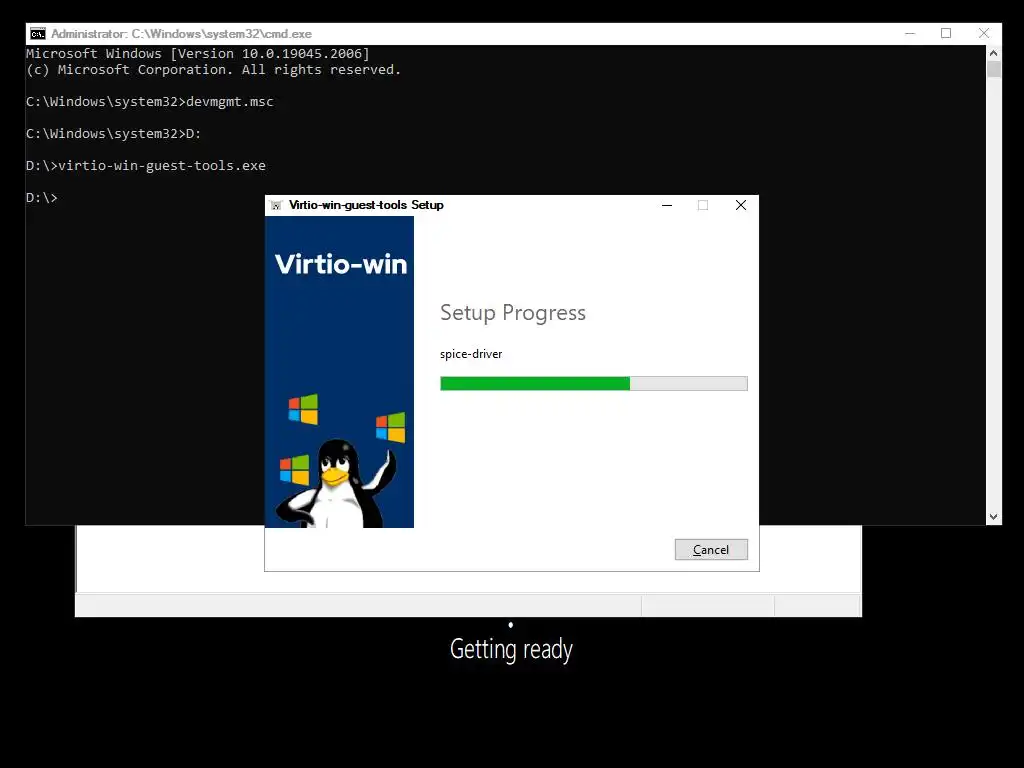Click the Tux penguin in the Virtio-win banner
The height and width of the screenshot is (768, 1024).
tap(337, 483)
